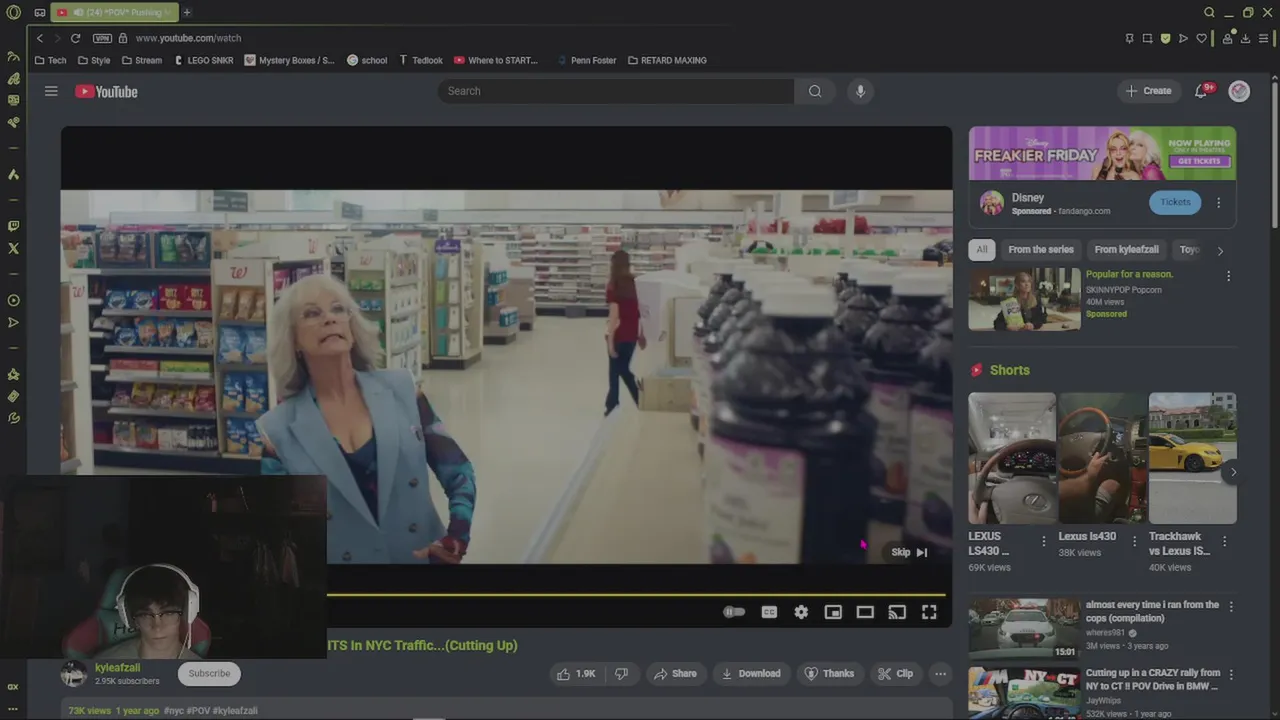Screen dimensions: 1280x720
Task: Switch player to theater mode
Action: [865, 612]
